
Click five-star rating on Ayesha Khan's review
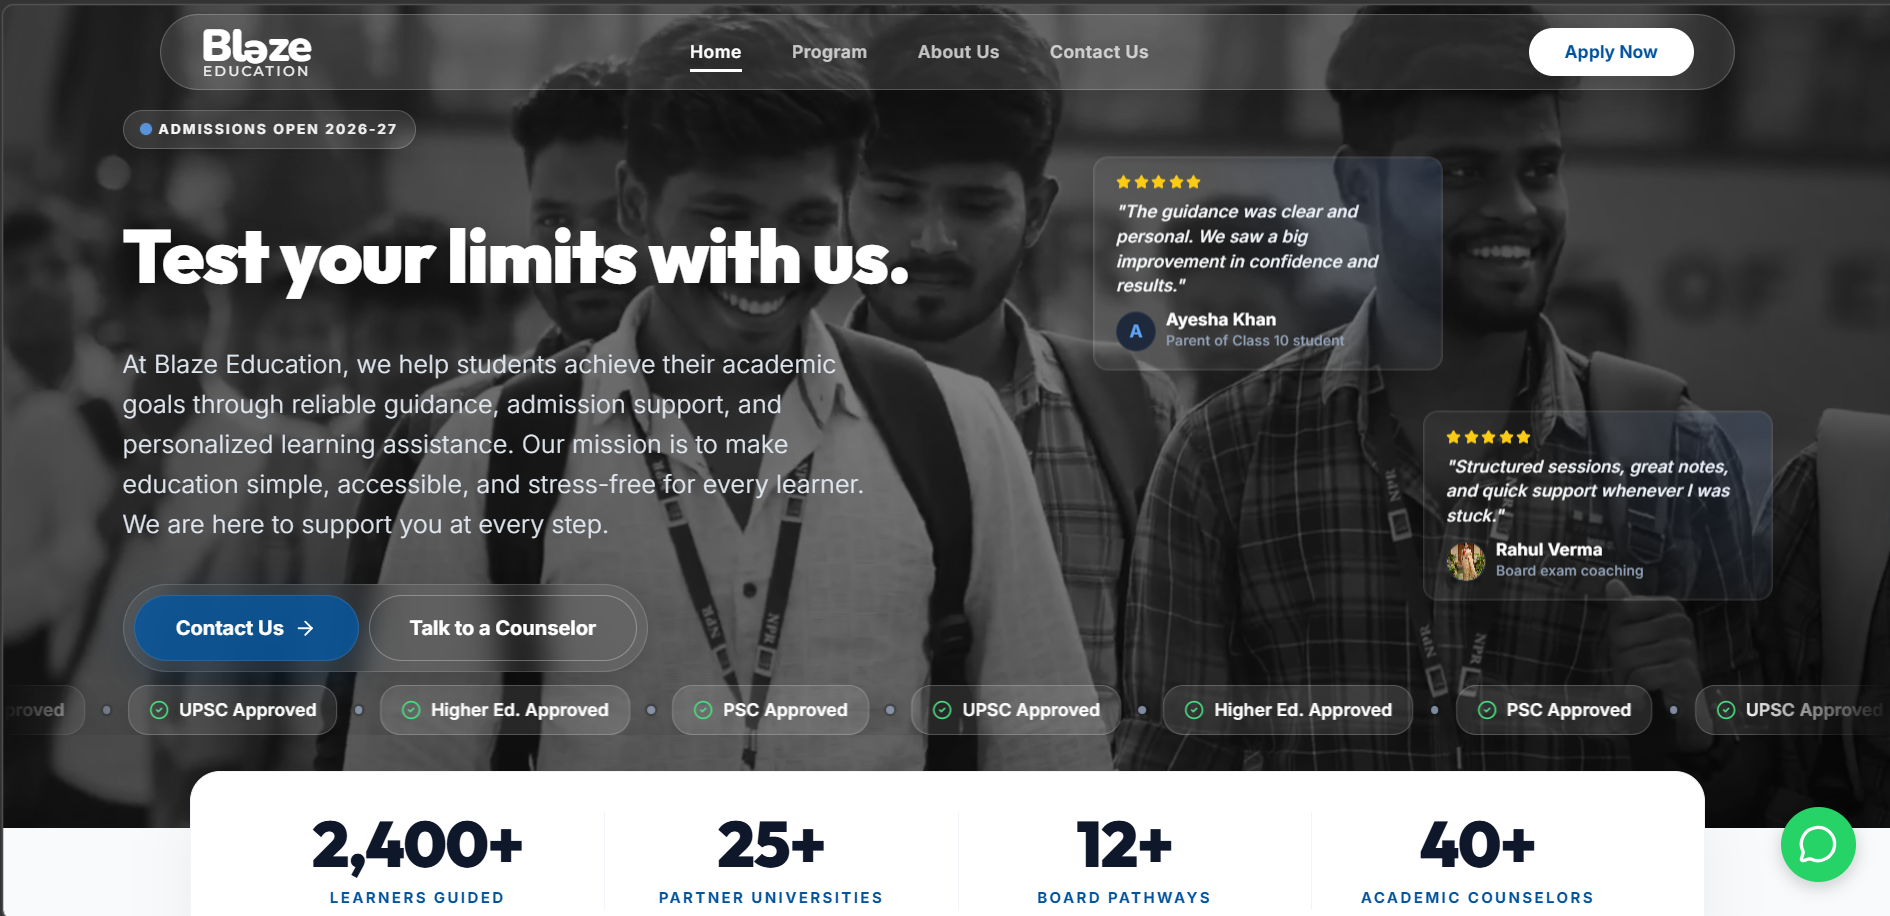(x=1157, y=182)
